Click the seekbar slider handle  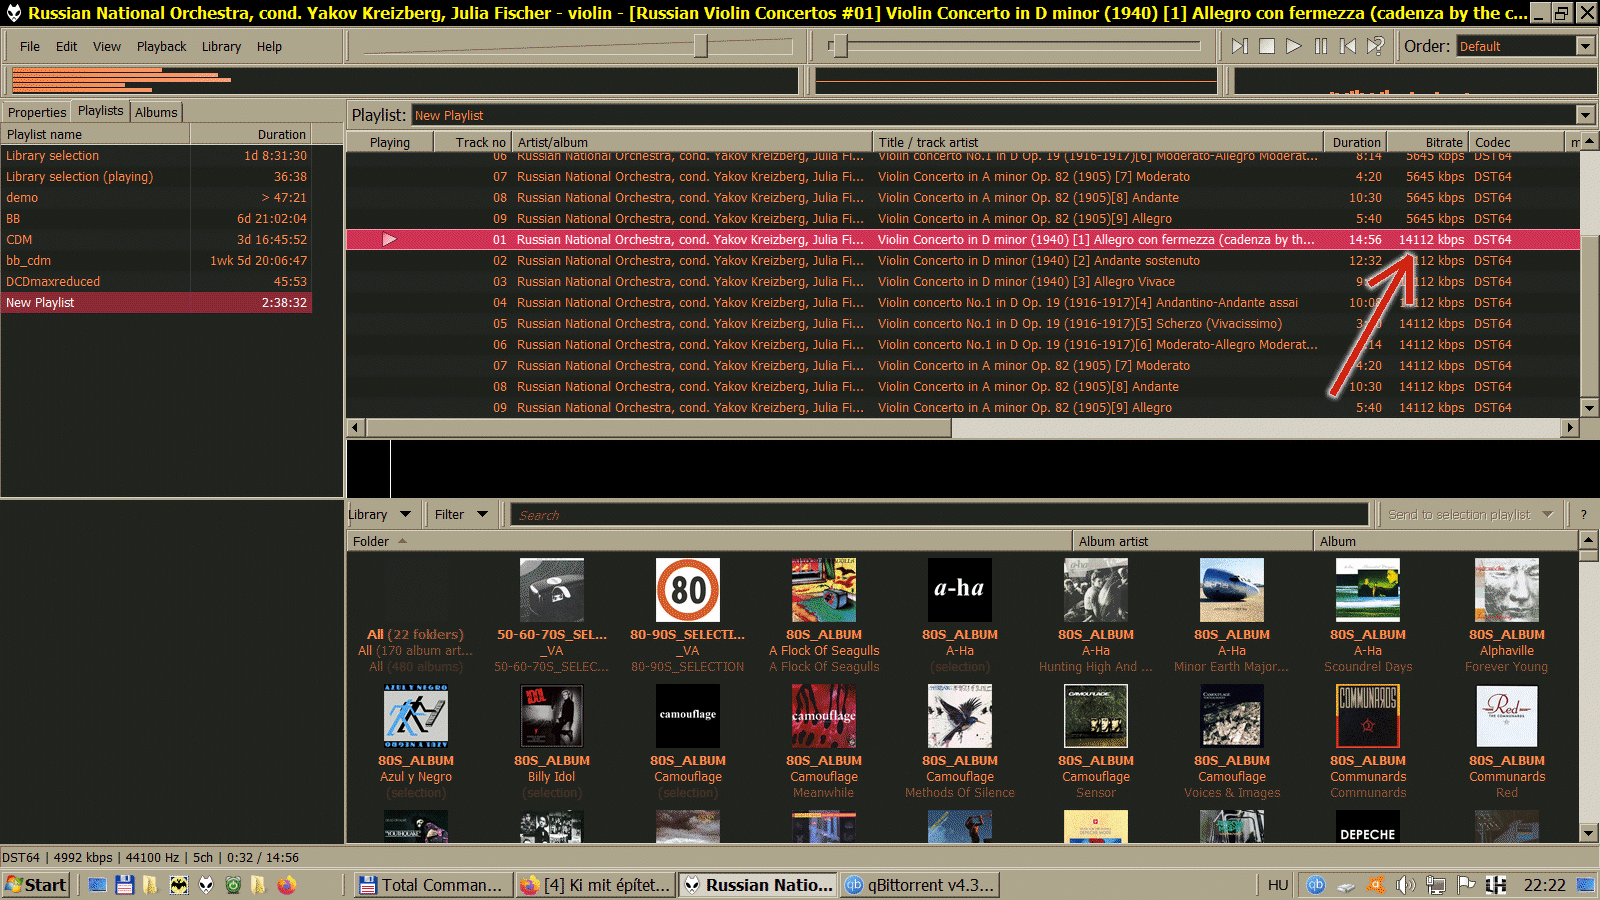840,45
